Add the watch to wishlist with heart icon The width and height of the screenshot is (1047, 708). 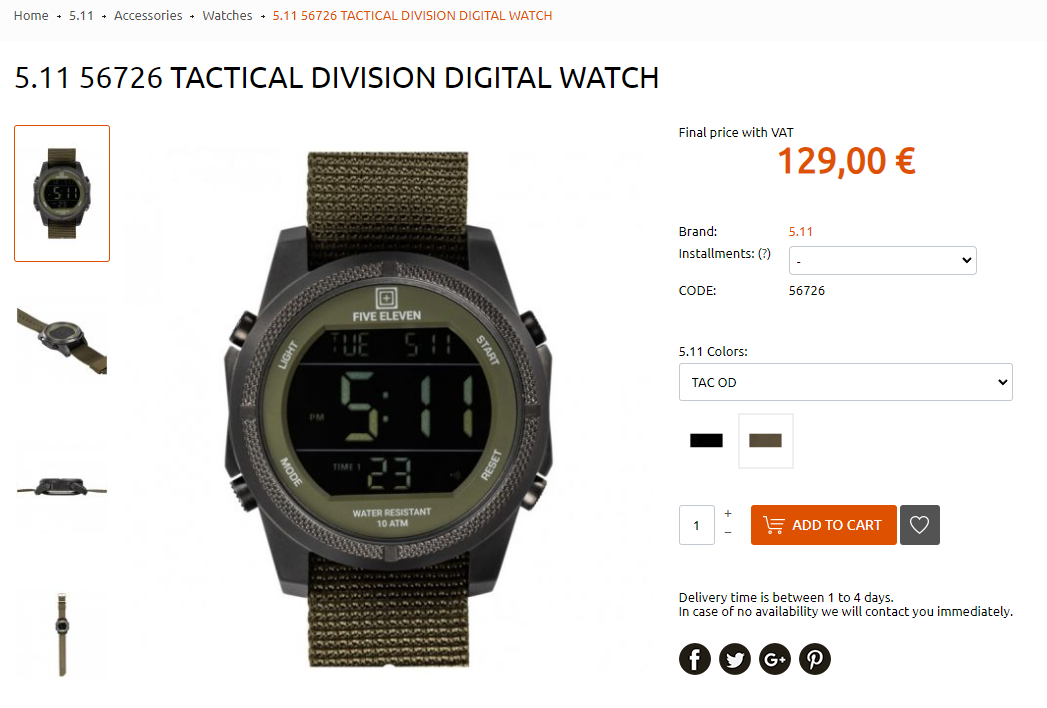coord(919,525)
